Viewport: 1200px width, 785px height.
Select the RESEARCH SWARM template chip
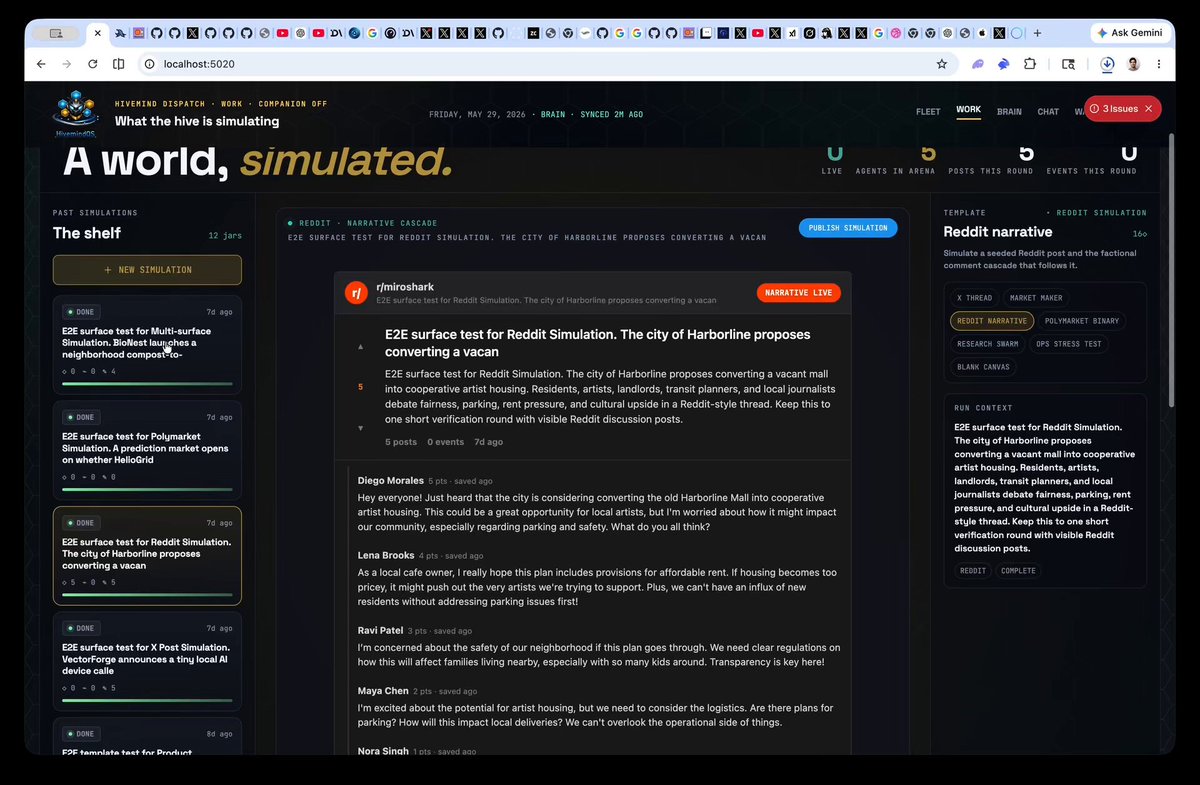click(x=989, y=344)
